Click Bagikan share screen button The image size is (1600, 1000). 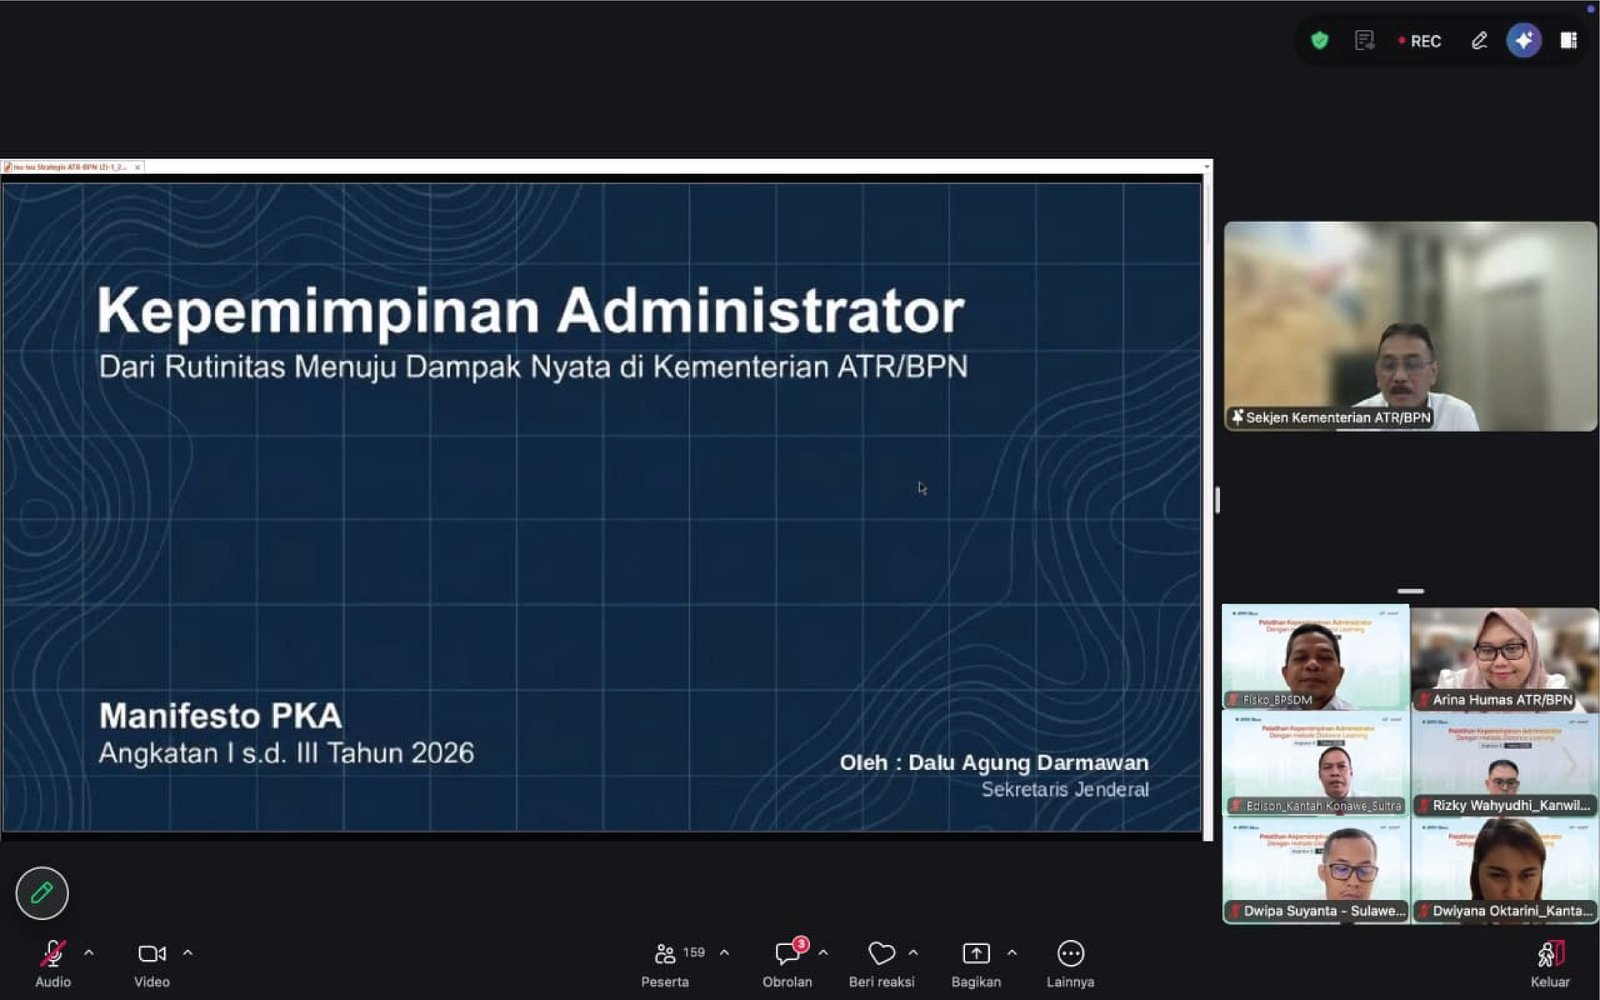[x=976, y=965]
